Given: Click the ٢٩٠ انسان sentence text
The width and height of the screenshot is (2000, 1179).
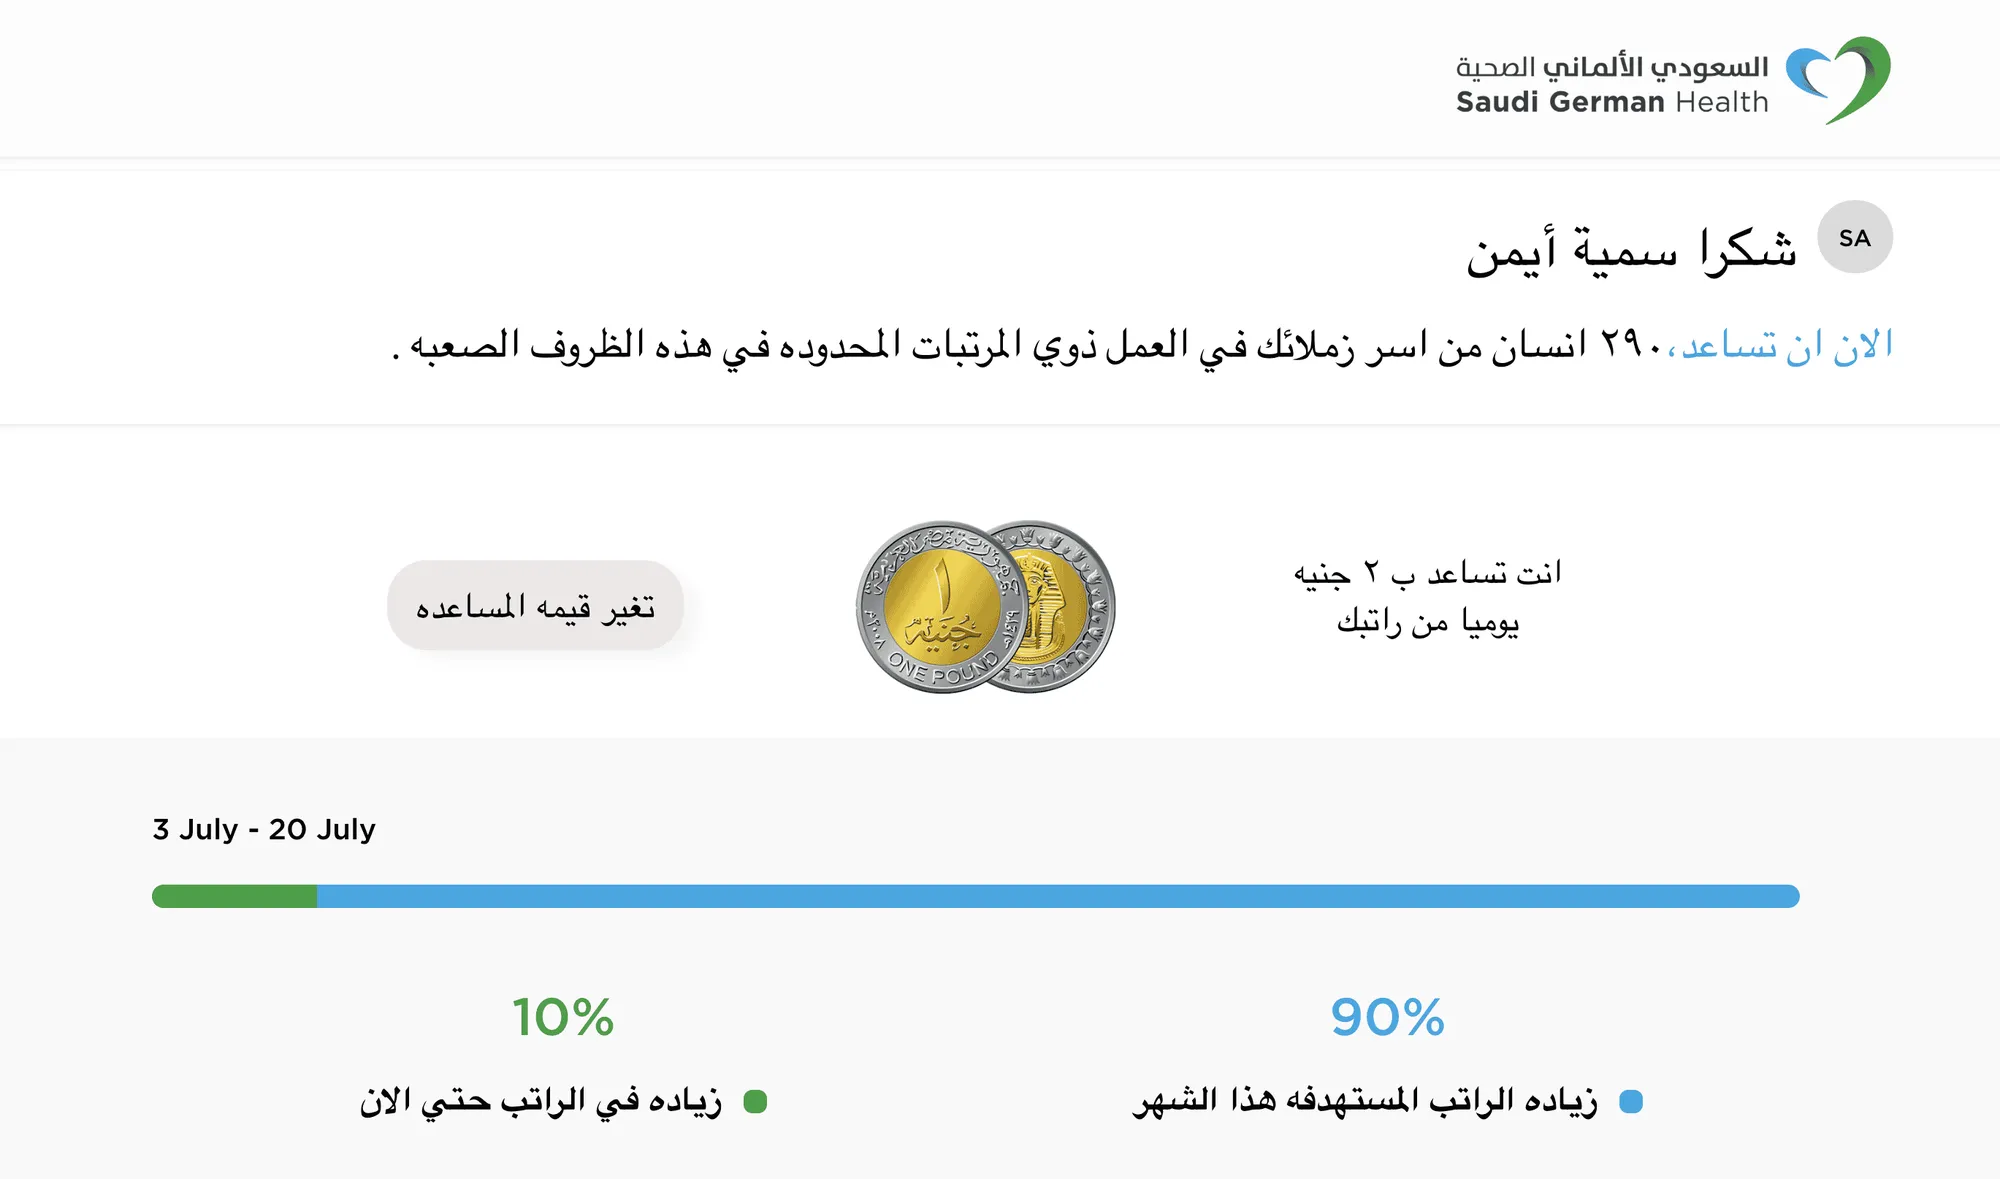Looking at the screenshot, I should point(1028,345).
